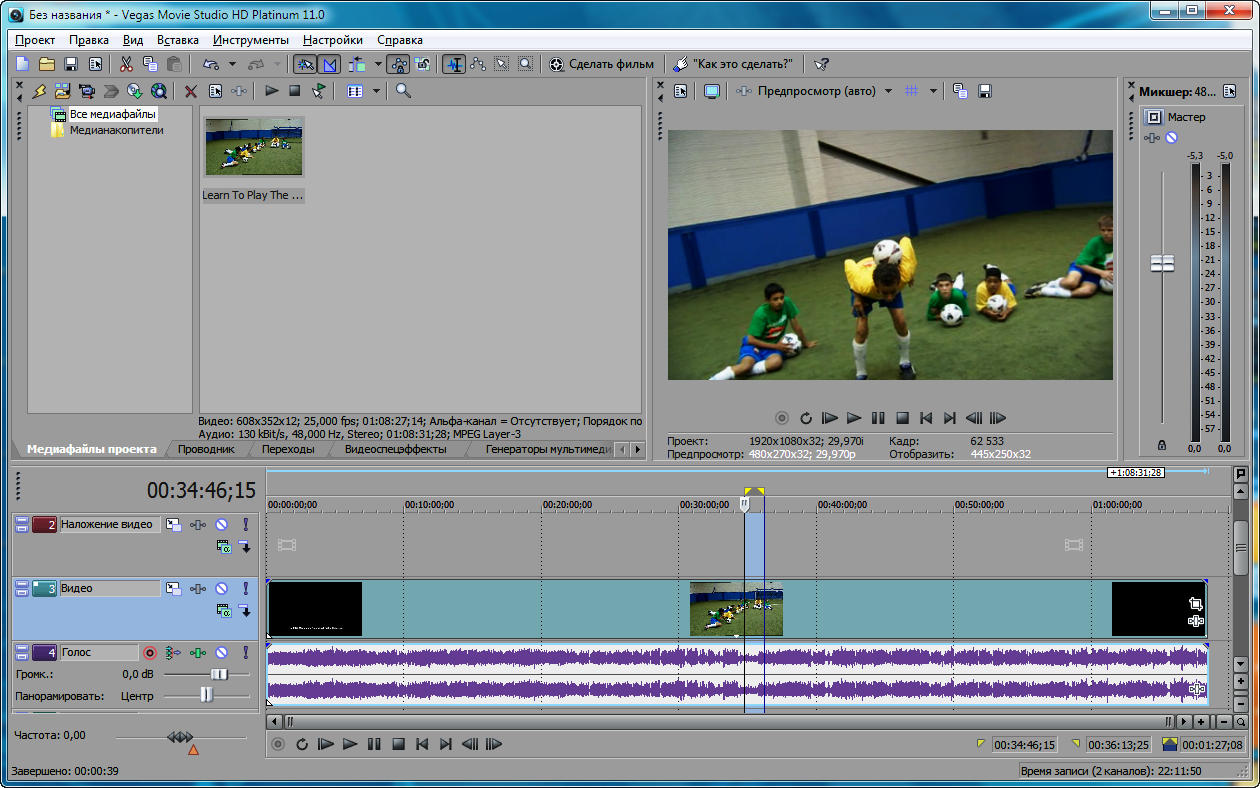1260x788 pixels.
Task: Click the Громк. volume slider on Голос track
Action: (217, 674)
